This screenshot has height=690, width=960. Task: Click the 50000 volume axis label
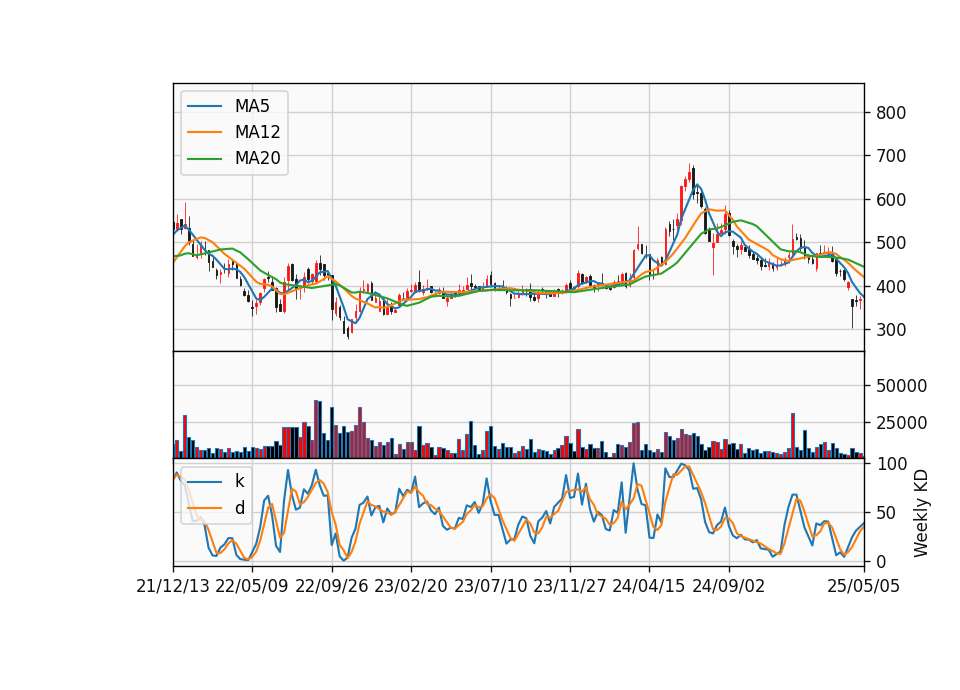pyautogui.click(x=901, y=386)
